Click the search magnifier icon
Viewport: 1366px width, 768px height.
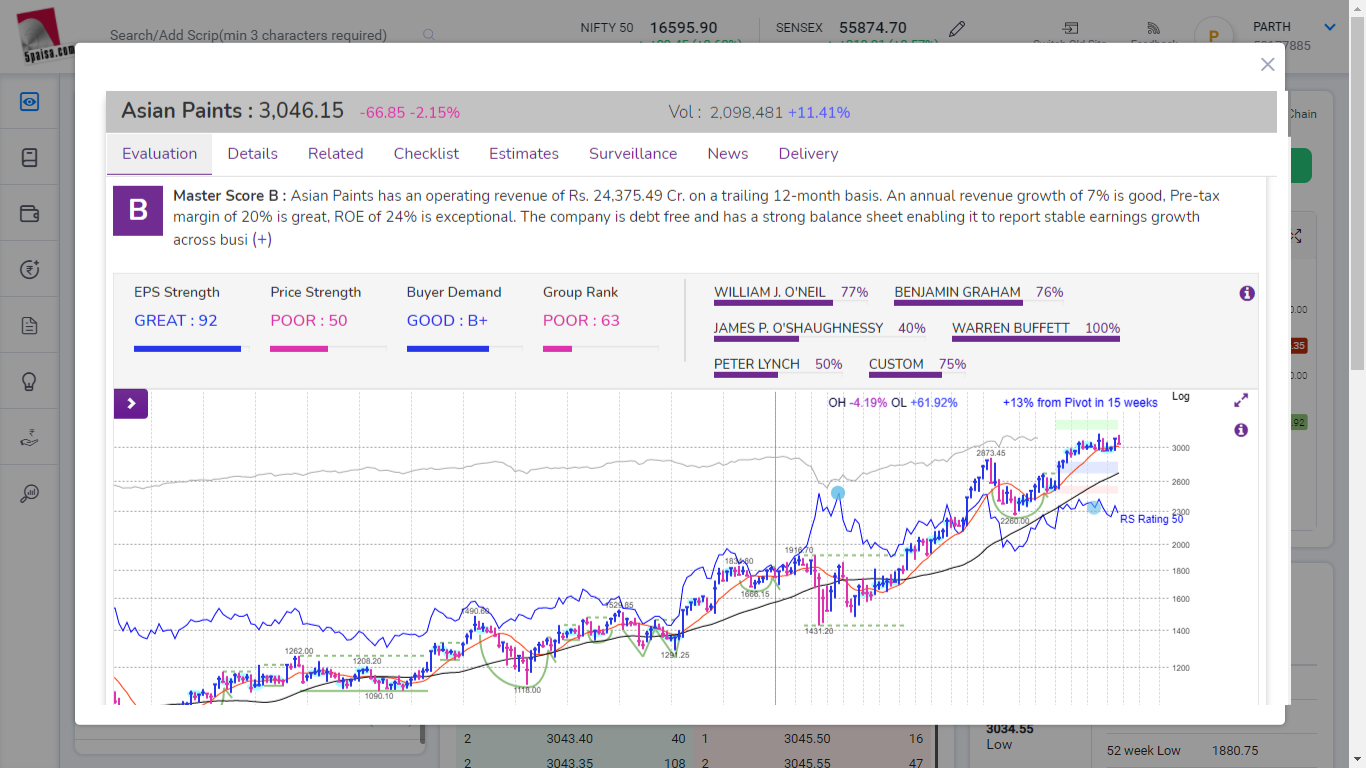pos(429,35)
